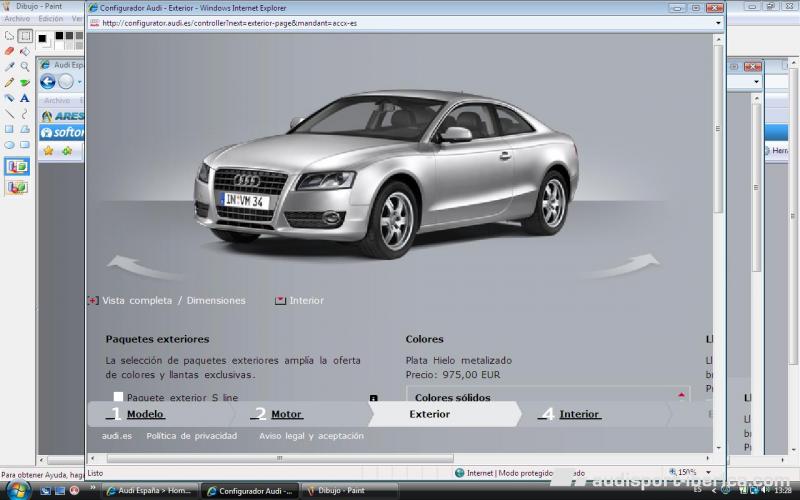The width and height of the screenshot is (800, 500).
Task: Pick the black swatch in Paint palette
Action: click(60, 35)
